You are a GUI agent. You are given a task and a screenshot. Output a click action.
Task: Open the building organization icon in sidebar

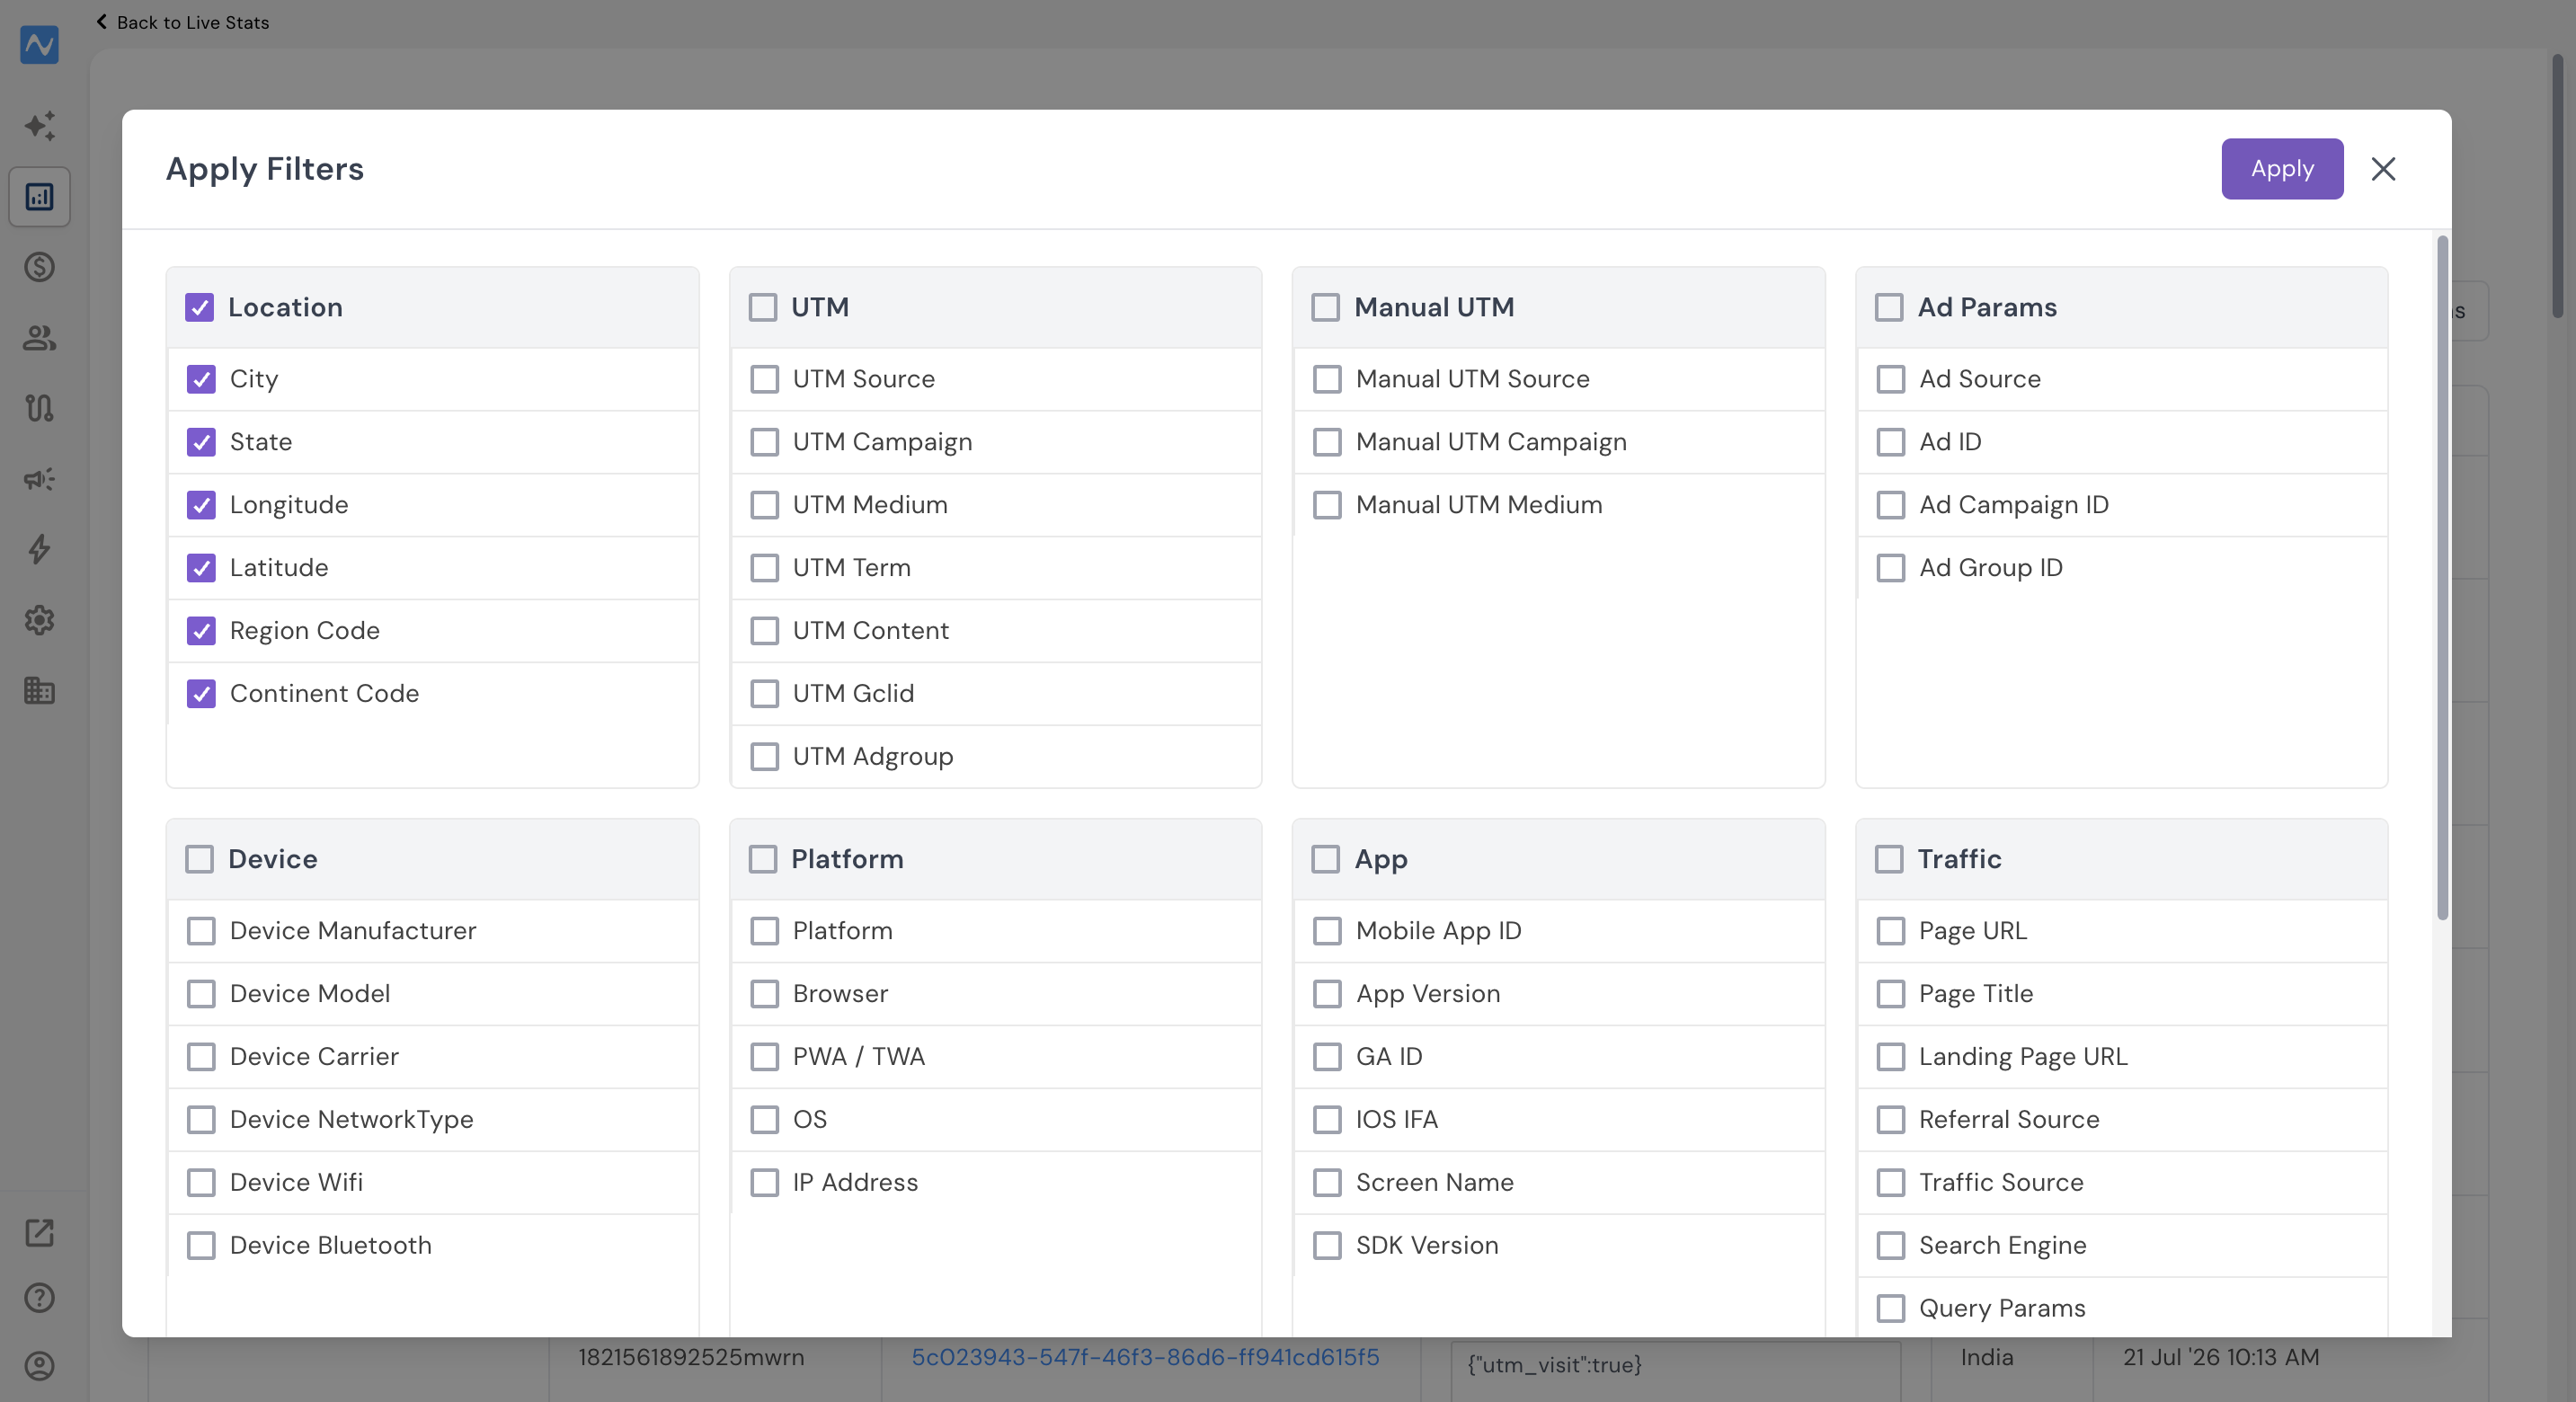coord(39,690)
